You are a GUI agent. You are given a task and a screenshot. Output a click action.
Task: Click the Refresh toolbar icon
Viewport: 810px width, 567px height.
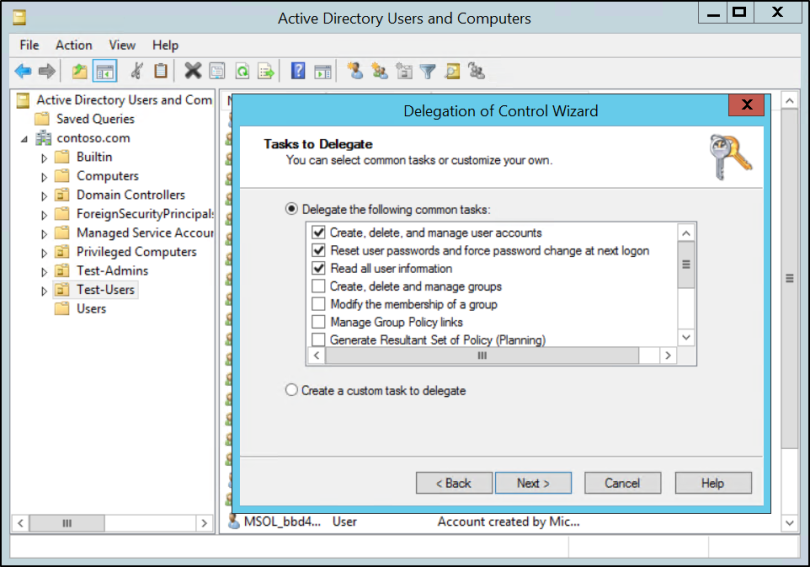[x=242, y=71]
